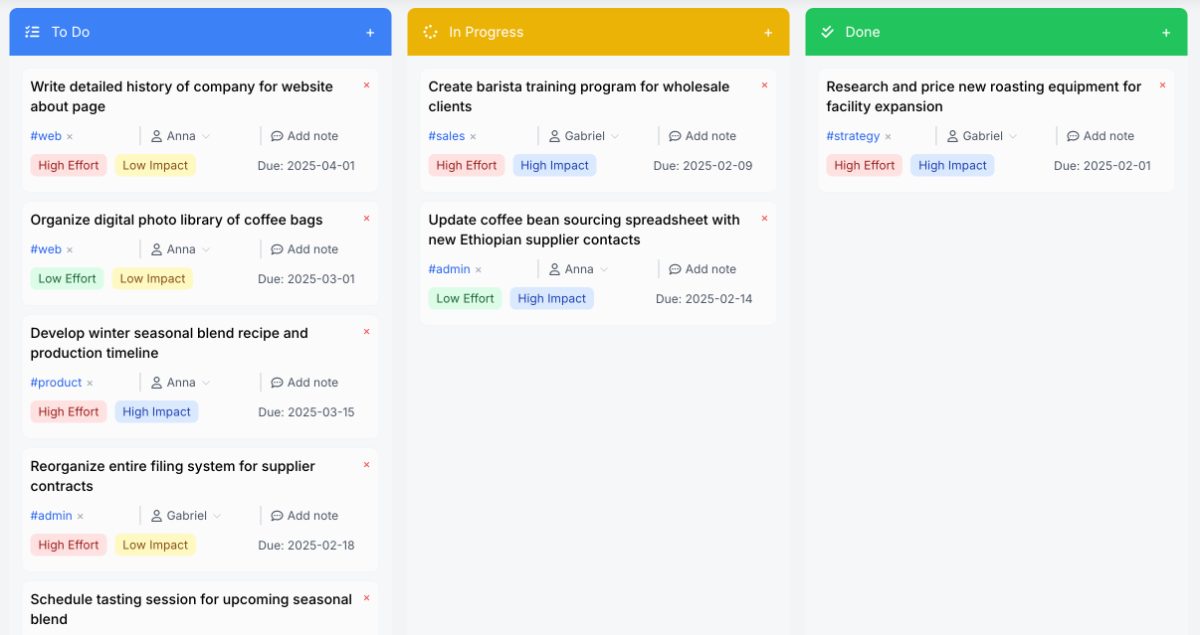The width and height of the screenshot is (1200, 635).
Task: Open 'Organize digital photo library of coffee bags' title
Action: [x=177, y=220]
